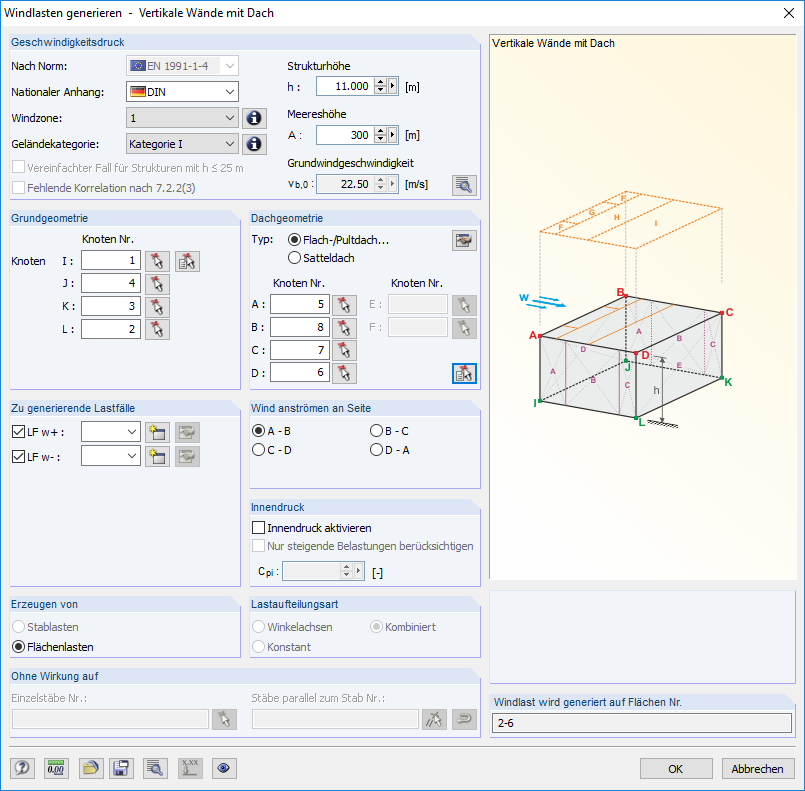Click roof node A number field

pyautogui.click(x=300, y=304)
